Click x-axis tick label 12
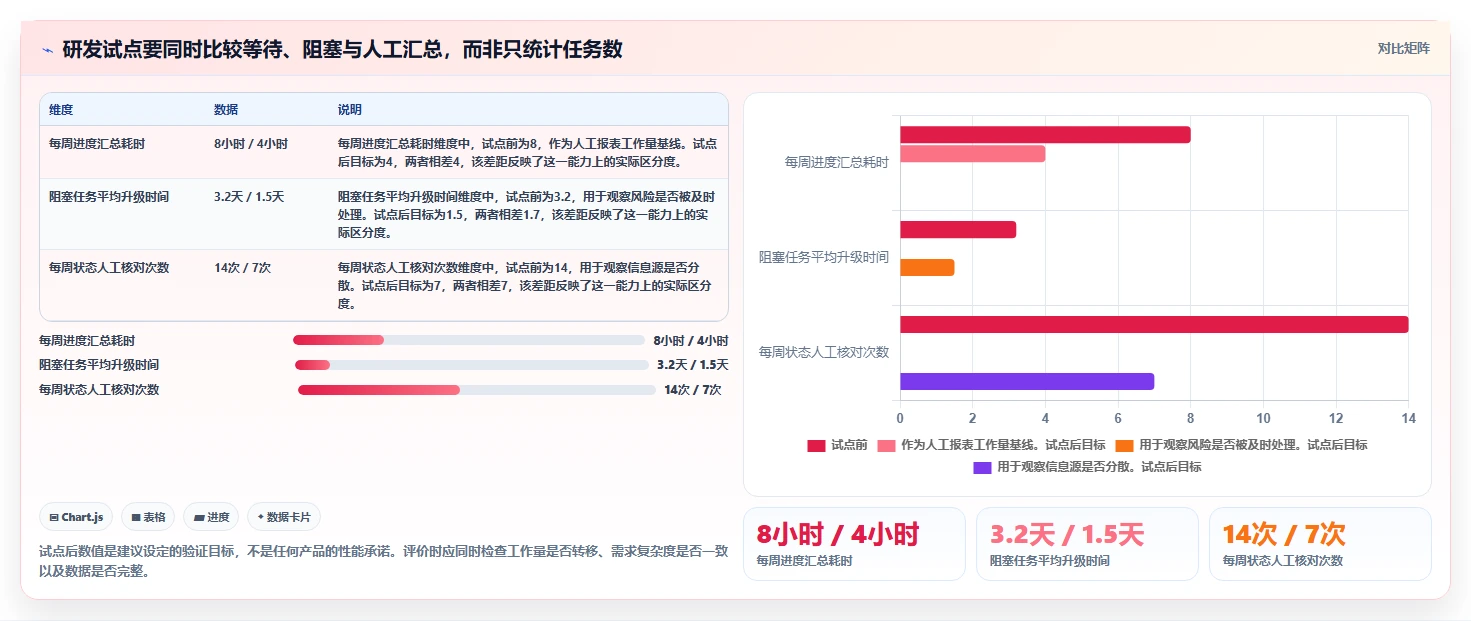1471x621 pixels. [x=1336, y=418]
